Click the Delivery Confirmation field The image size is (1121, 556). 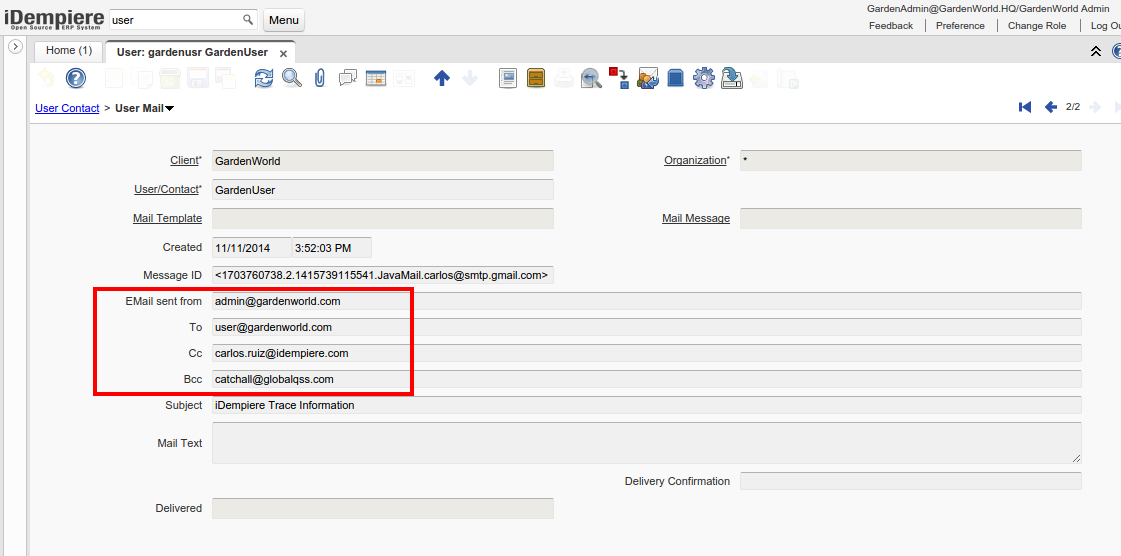tap(911, 481)
